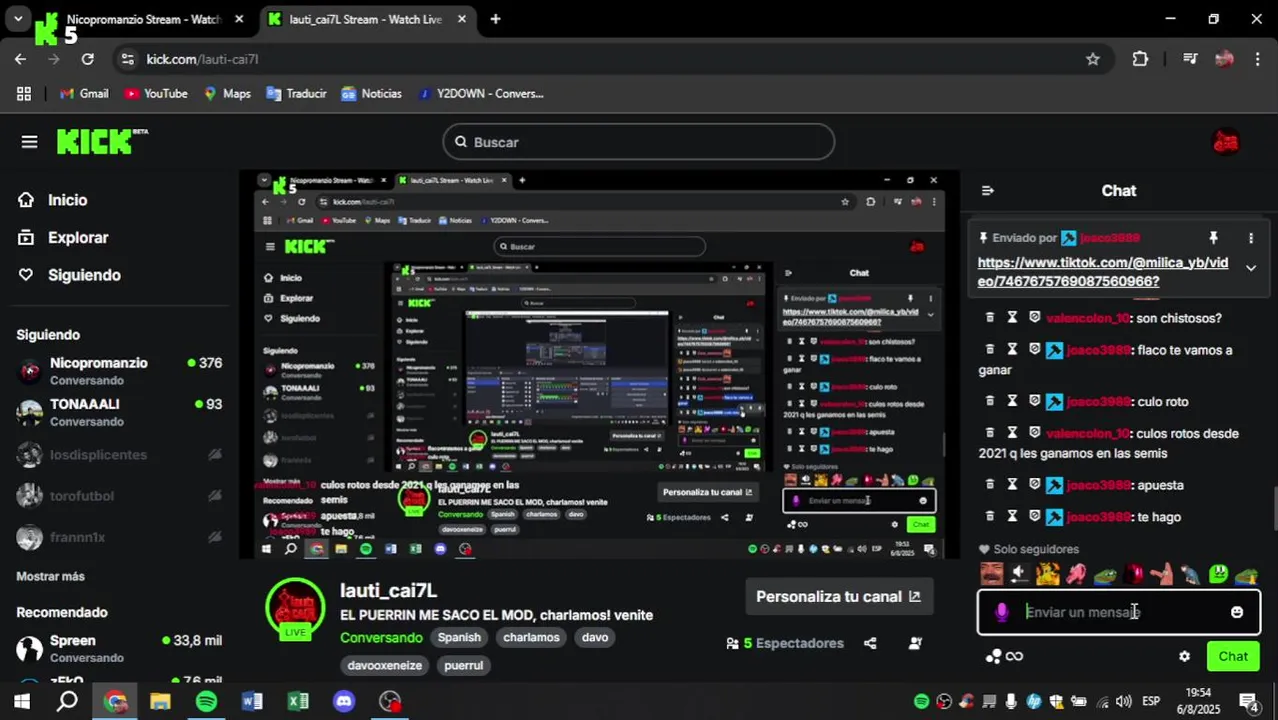Click the lauti_cai7L channel avatar with LIVE badge
Screen dimensions: 1278x720
pos(295,607)
